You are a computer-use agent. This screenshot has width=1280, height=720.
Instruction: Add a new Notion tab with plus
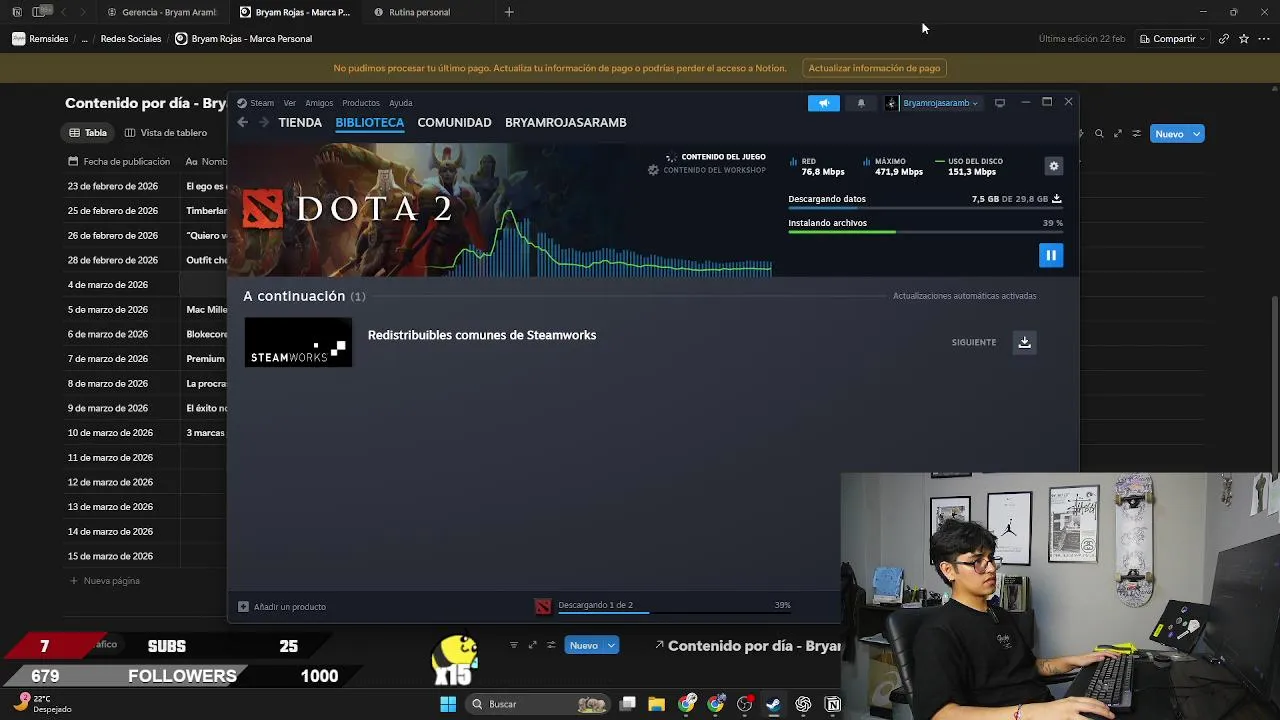click(509, 12)
